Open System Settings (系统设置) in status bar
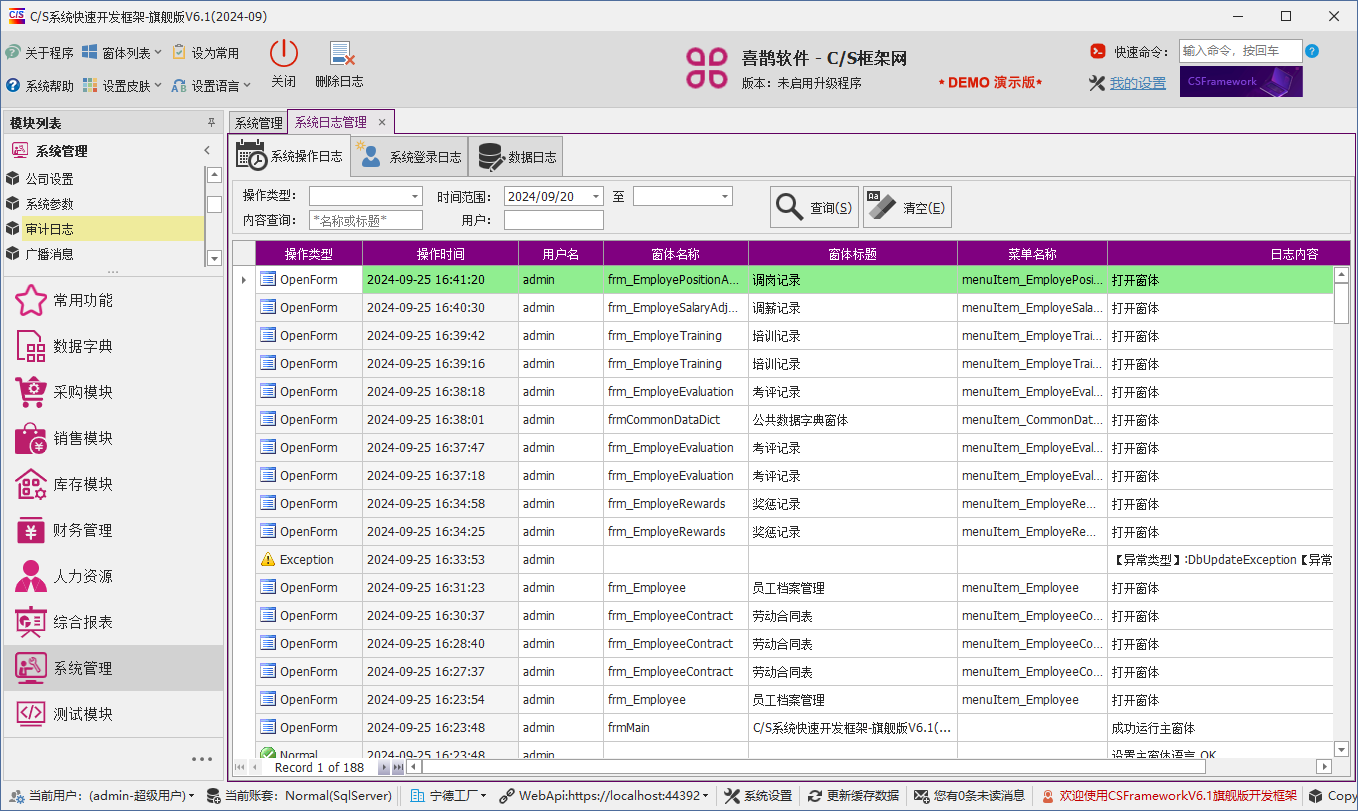This screenshot has width=1358, height=811. [x=758, y=796]
